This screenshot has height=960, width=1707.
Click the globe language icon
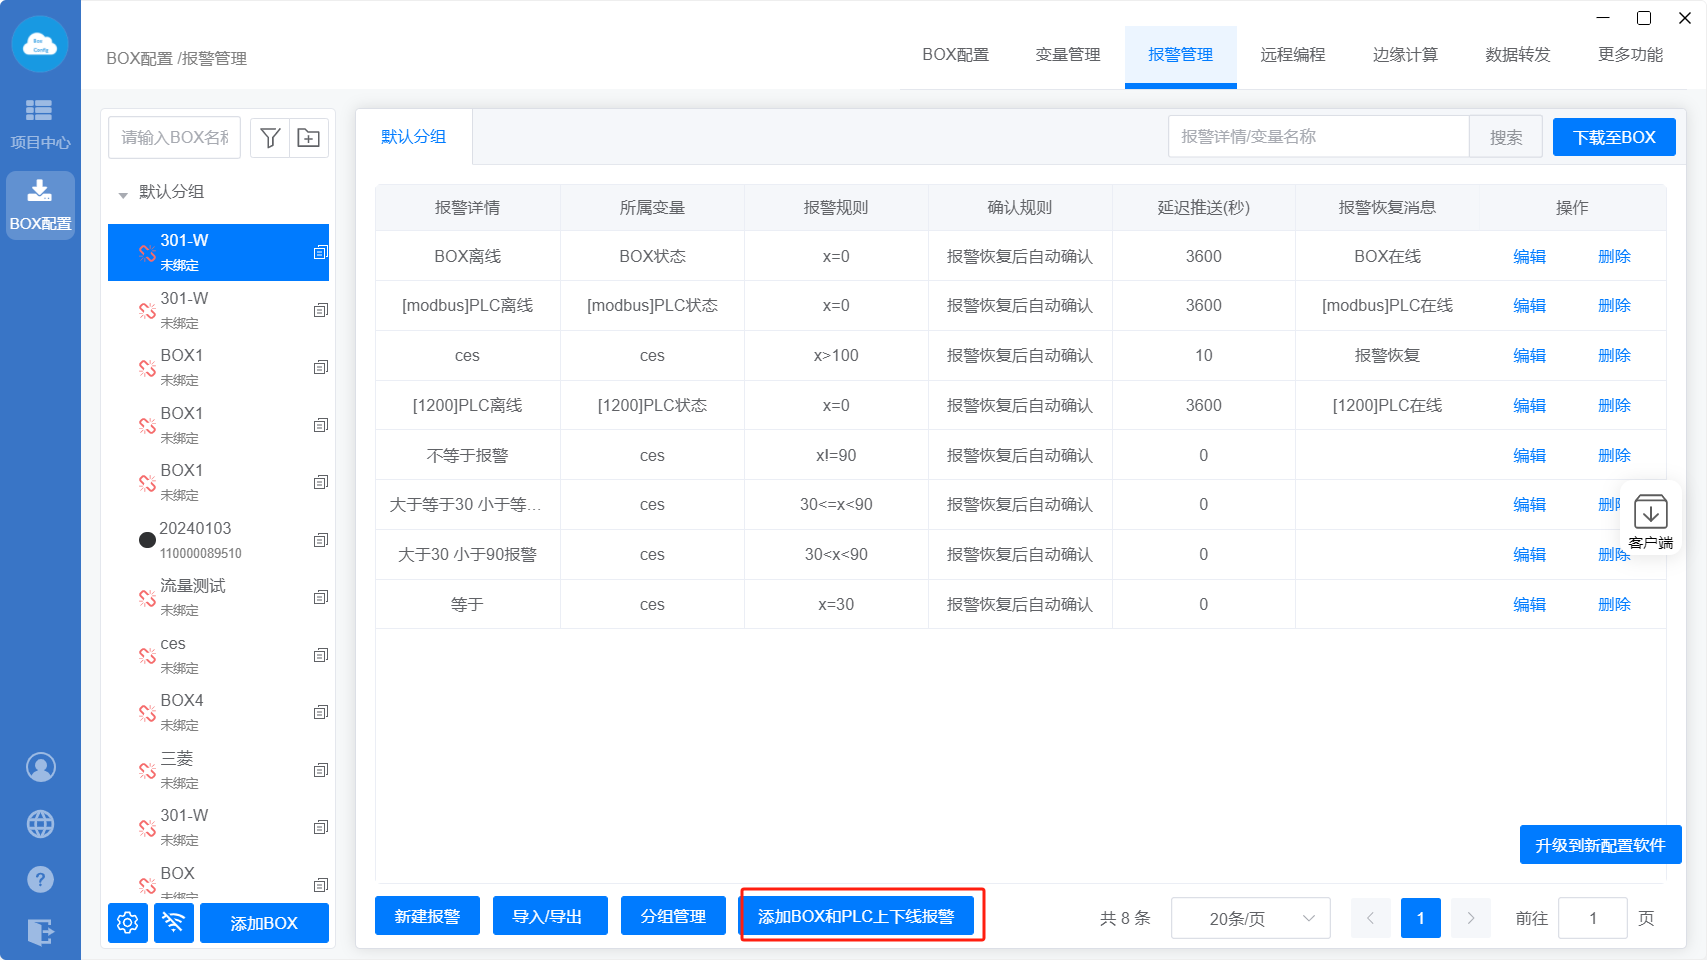pos(40,824)
